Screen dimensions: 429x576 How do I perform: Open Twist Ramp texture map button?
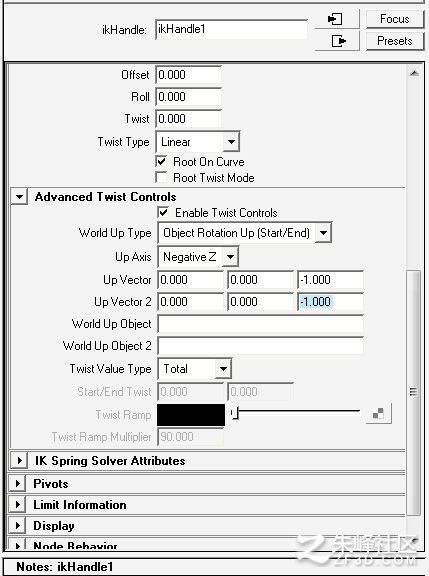click(x=379, y=414)
